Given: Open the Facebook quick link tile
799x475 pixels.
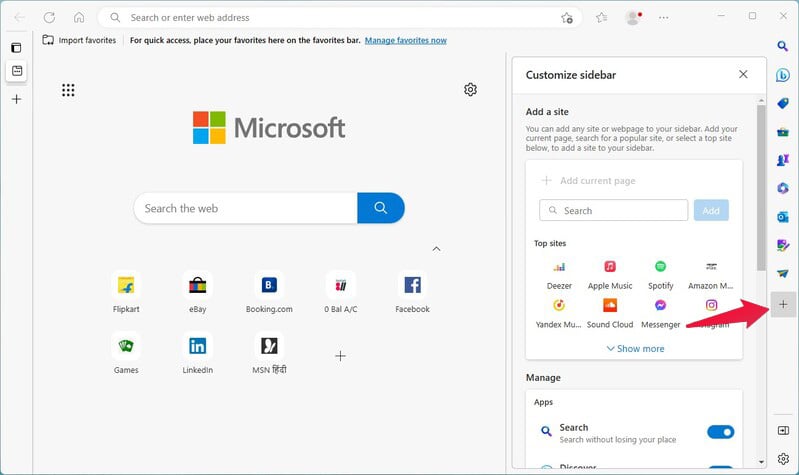Looking at the screenshot, I should pyautogui.click(x=412, y=293).
